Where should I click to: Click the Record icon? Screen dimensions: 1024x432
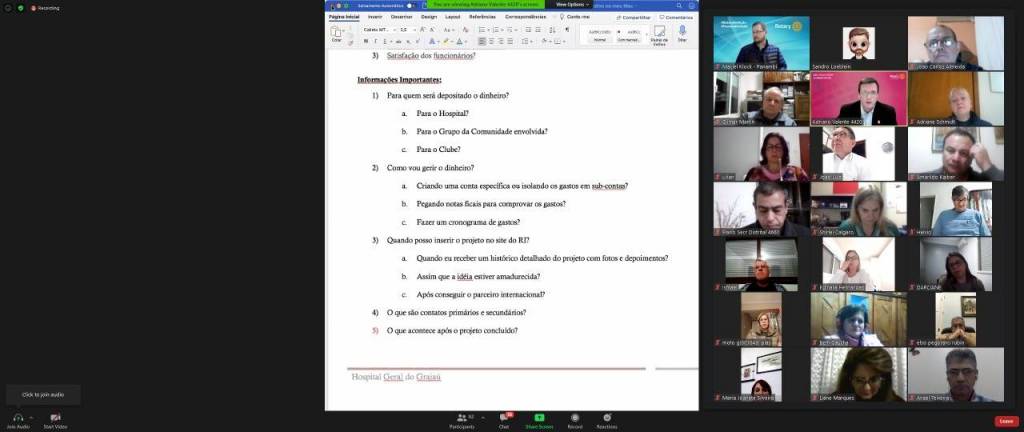pyautogui.click(x=575, y=418)
